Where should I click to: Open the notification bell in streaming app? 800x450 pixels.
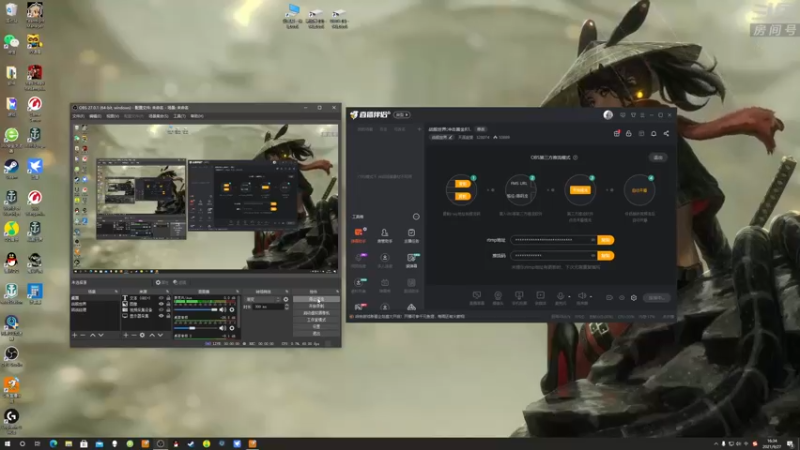(x=654, y=133)
